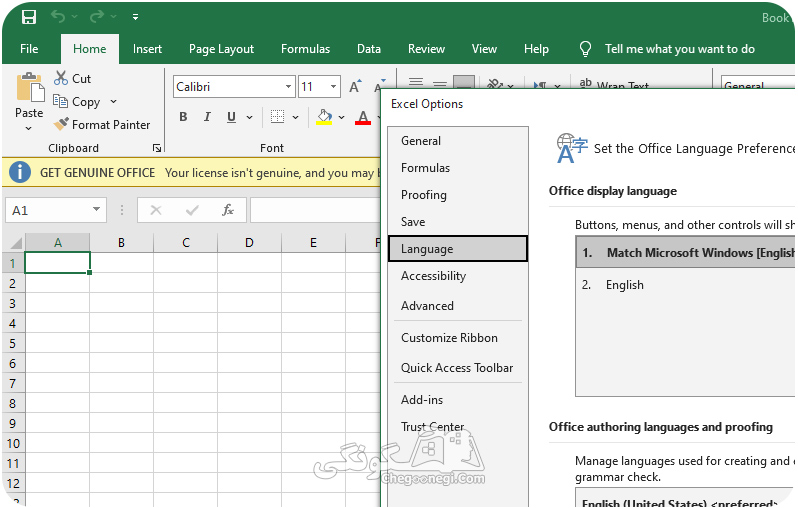Click the Borders icon
This screenshot has width=798, height=508.
click(277, 117)
